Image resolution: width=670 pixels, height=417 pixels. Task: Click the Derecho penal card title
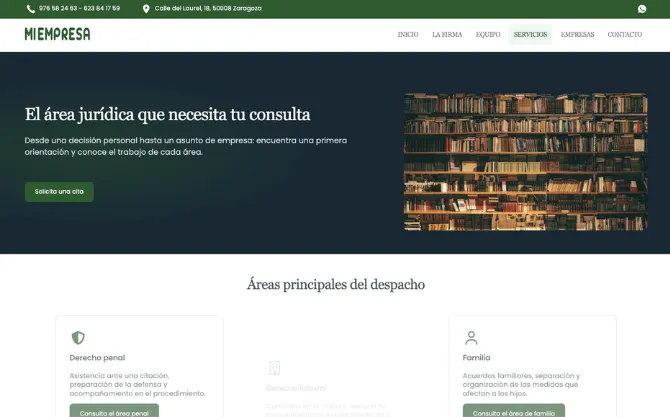click(x=97, y=358)
